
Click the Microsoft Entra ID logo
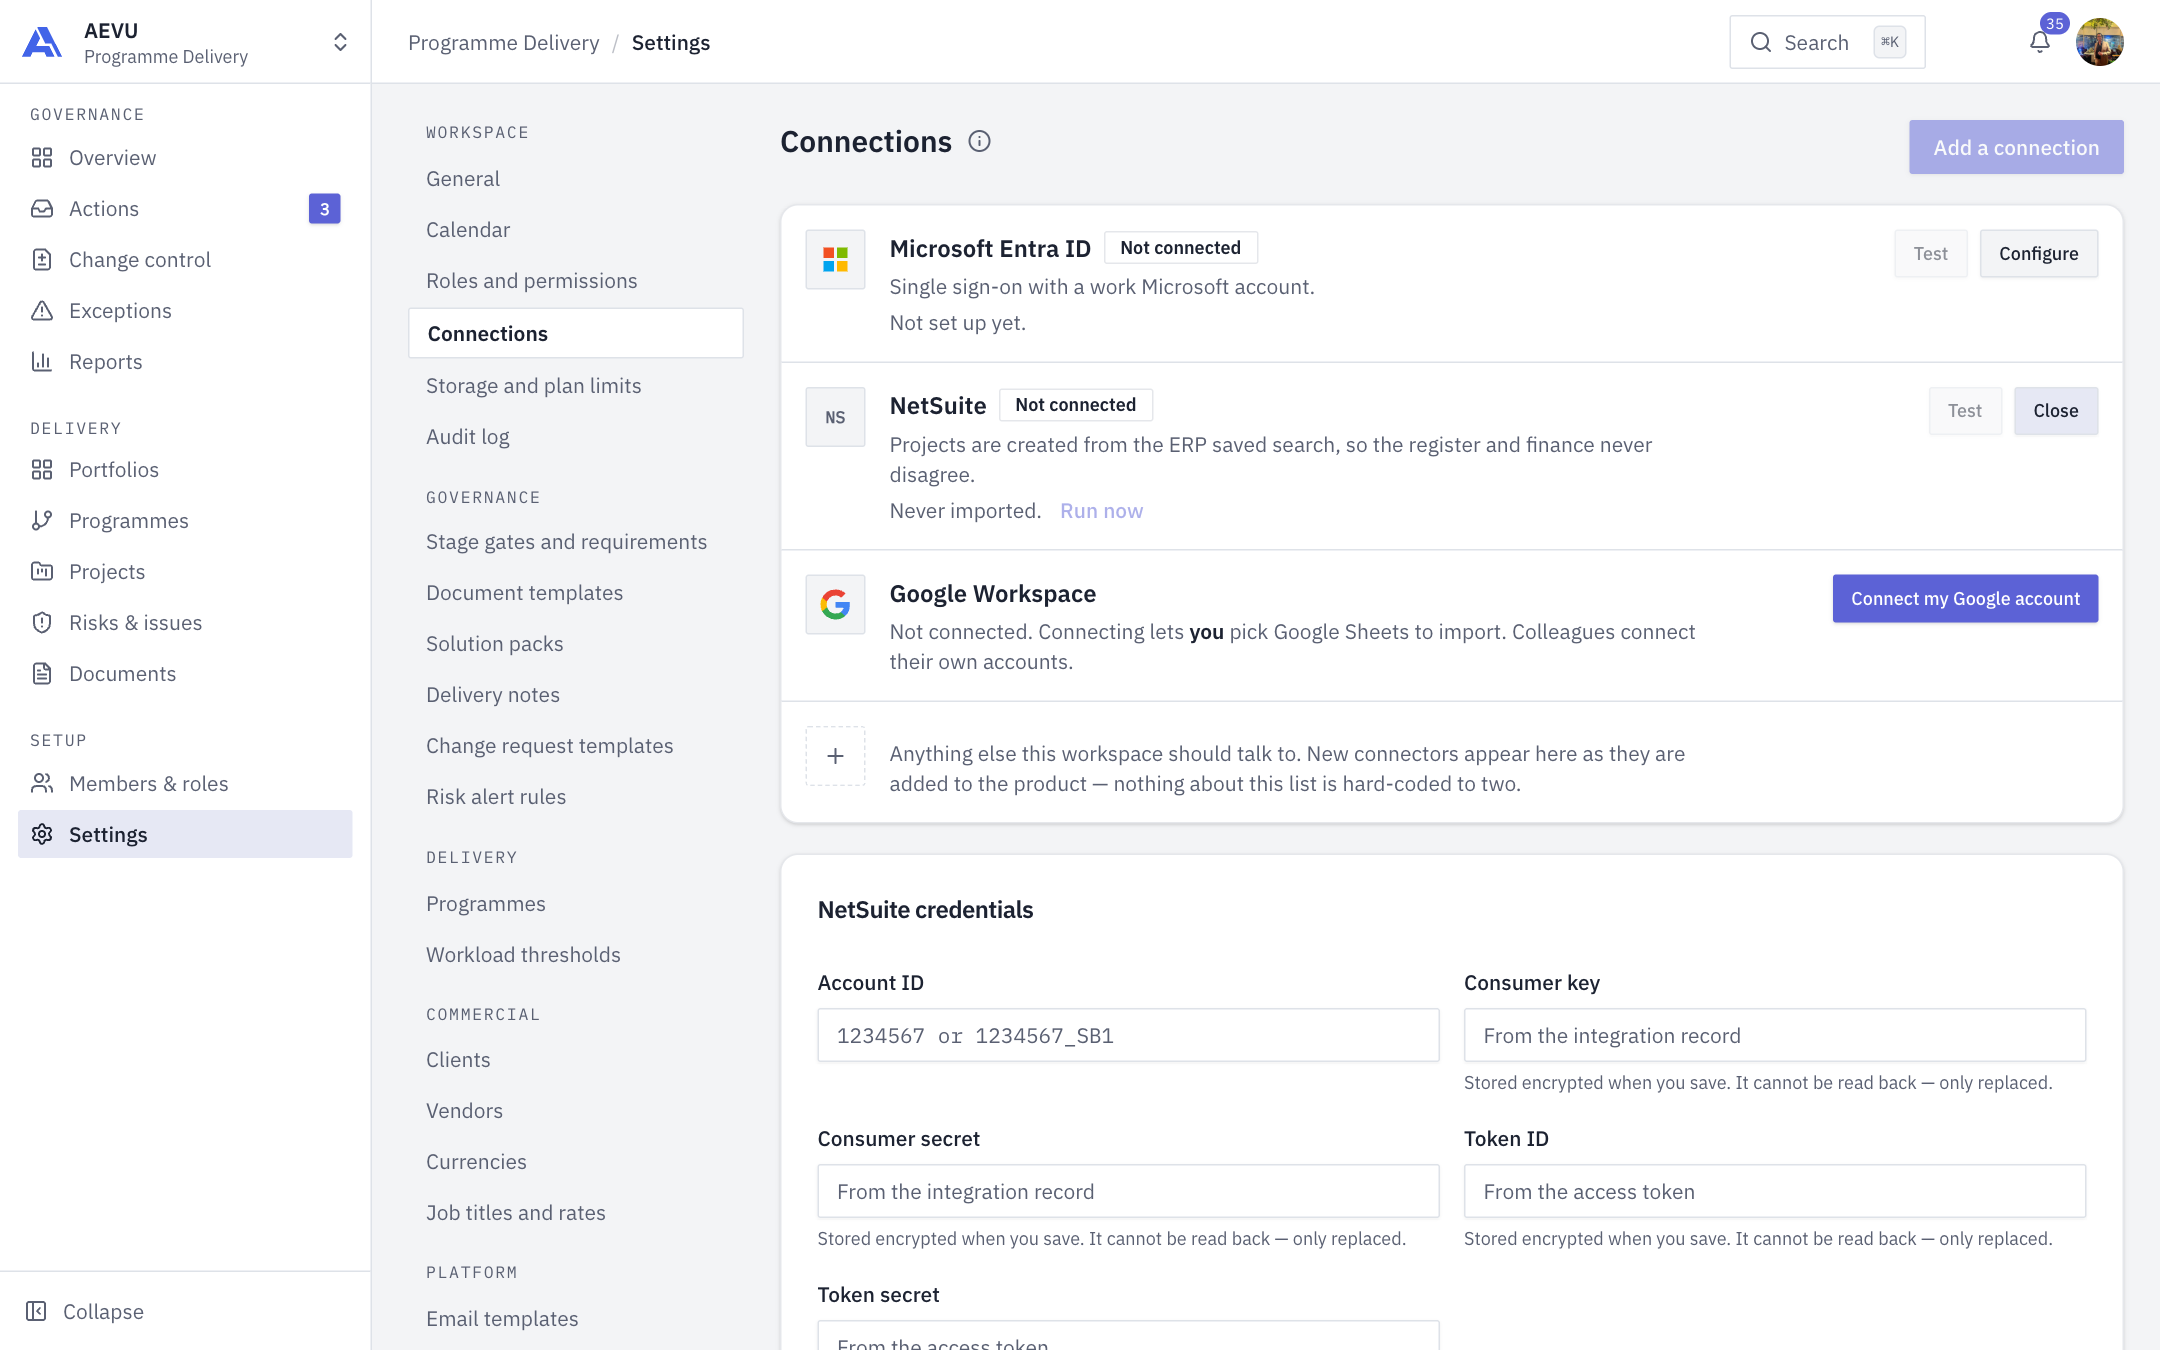click(835, 259)
